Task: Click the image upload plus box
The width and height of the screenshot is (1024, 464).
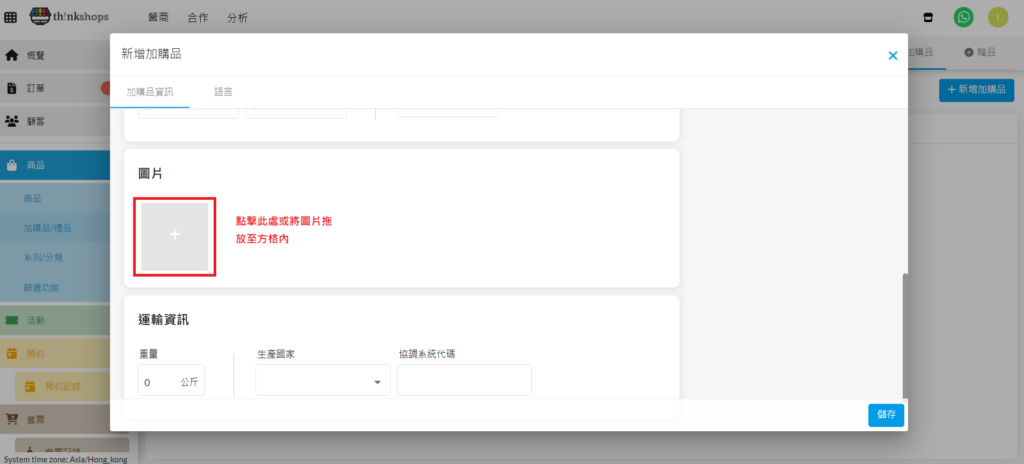Action: click(x=175, y=234)
